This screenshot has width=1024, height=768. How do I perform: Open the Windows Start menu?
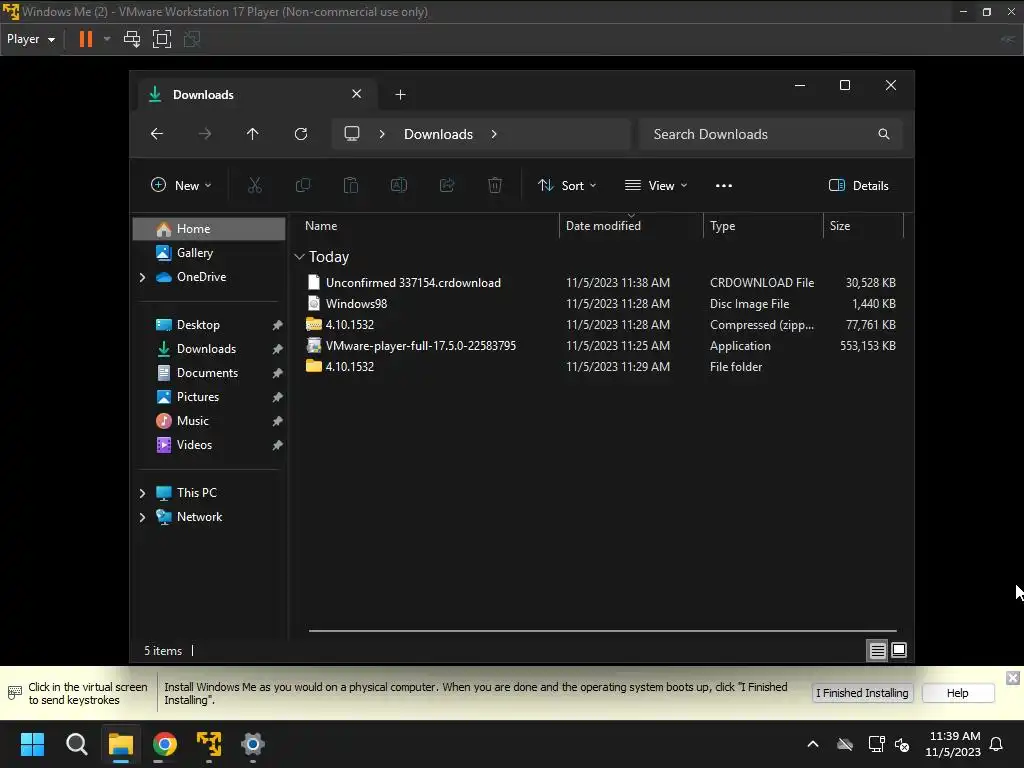coord(32,744)
